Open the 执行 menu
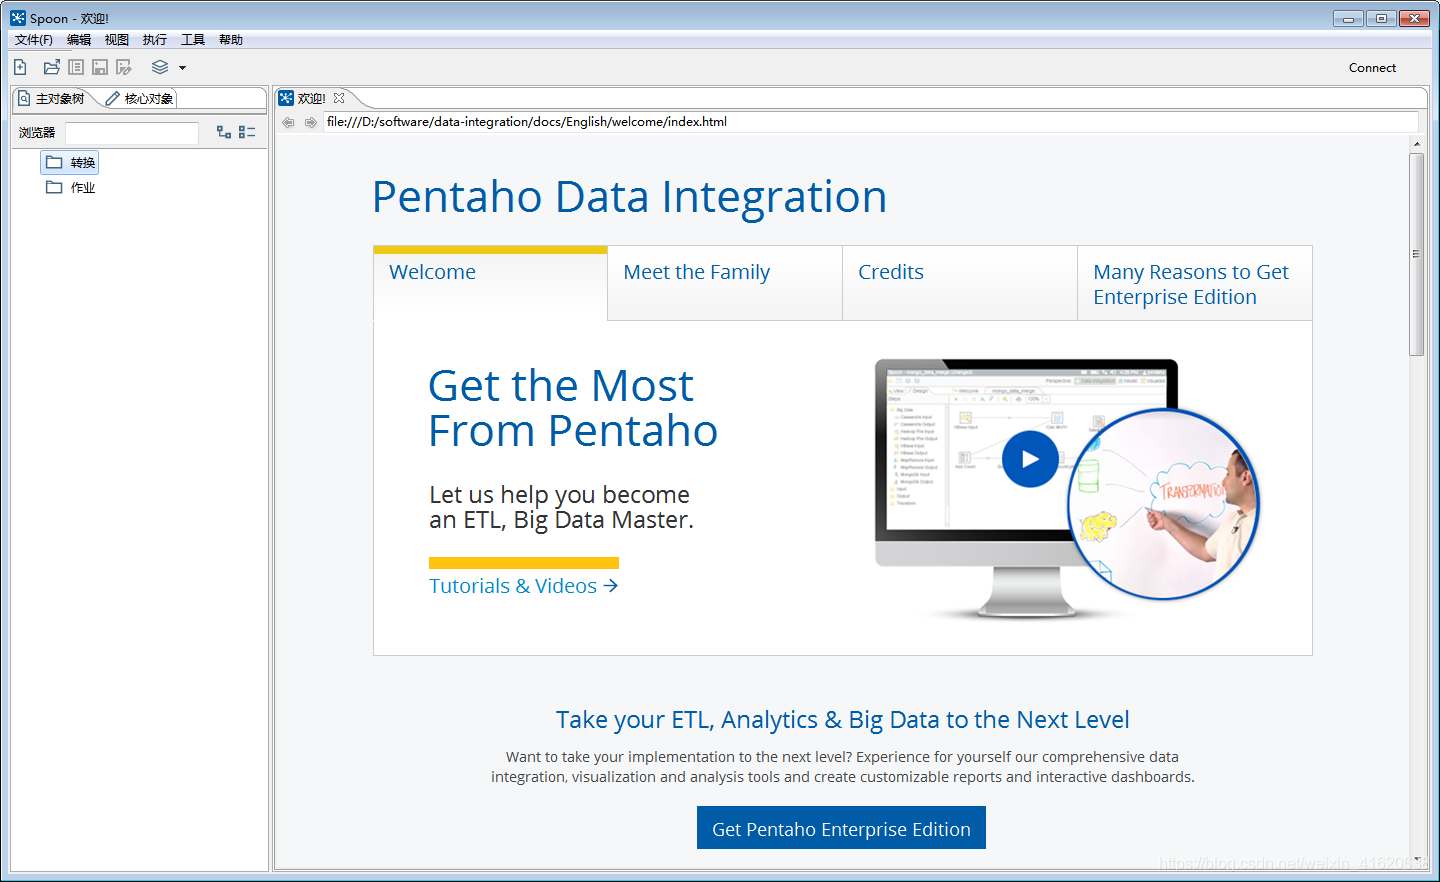 click(155, 40)
